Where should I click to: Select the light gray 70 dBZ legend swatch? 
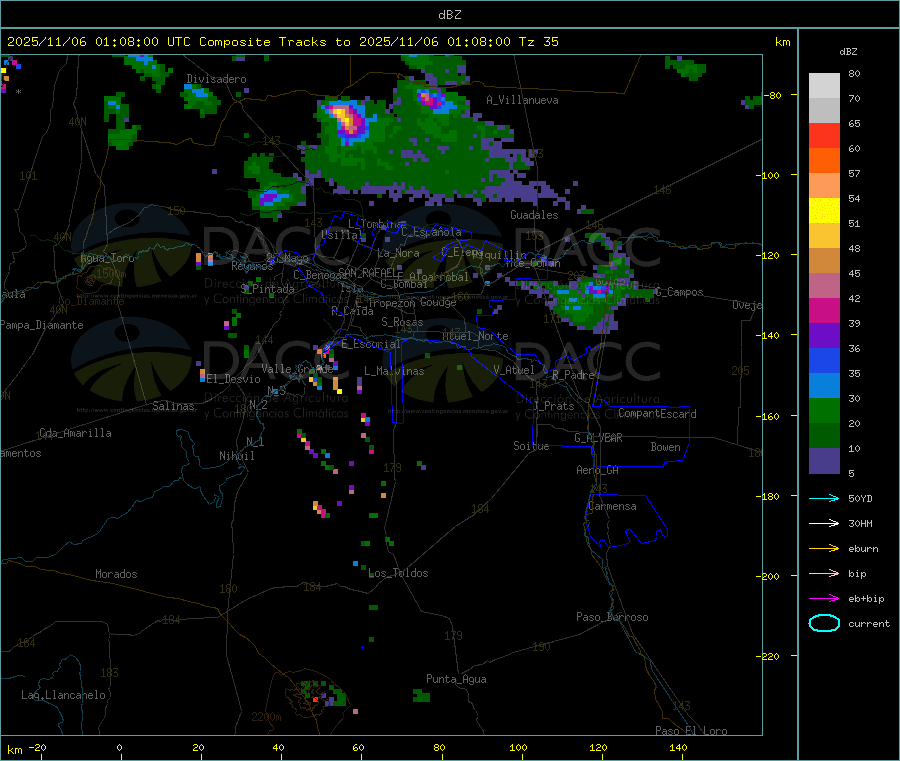click(x=824, y=86)
